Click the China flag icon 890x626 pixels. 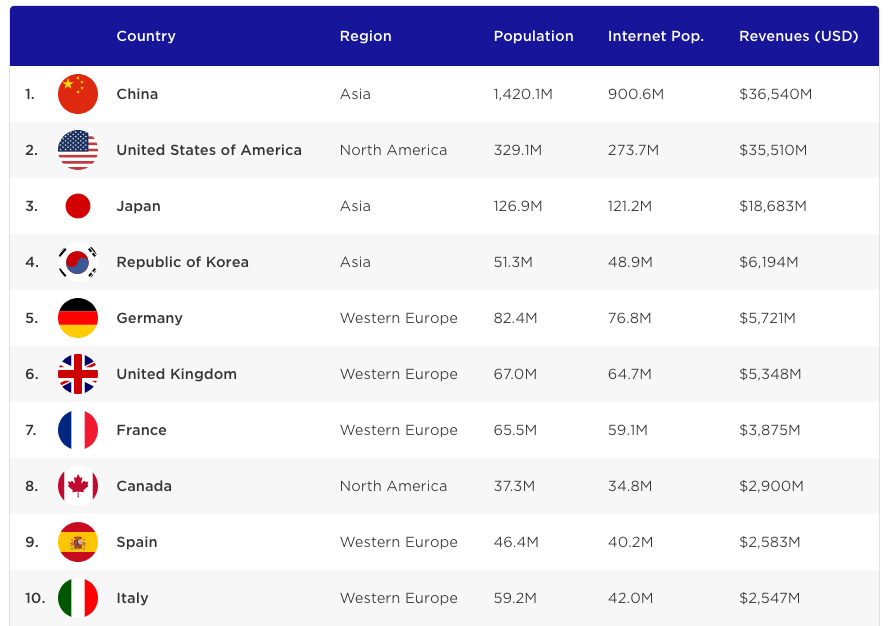[77, 94]
